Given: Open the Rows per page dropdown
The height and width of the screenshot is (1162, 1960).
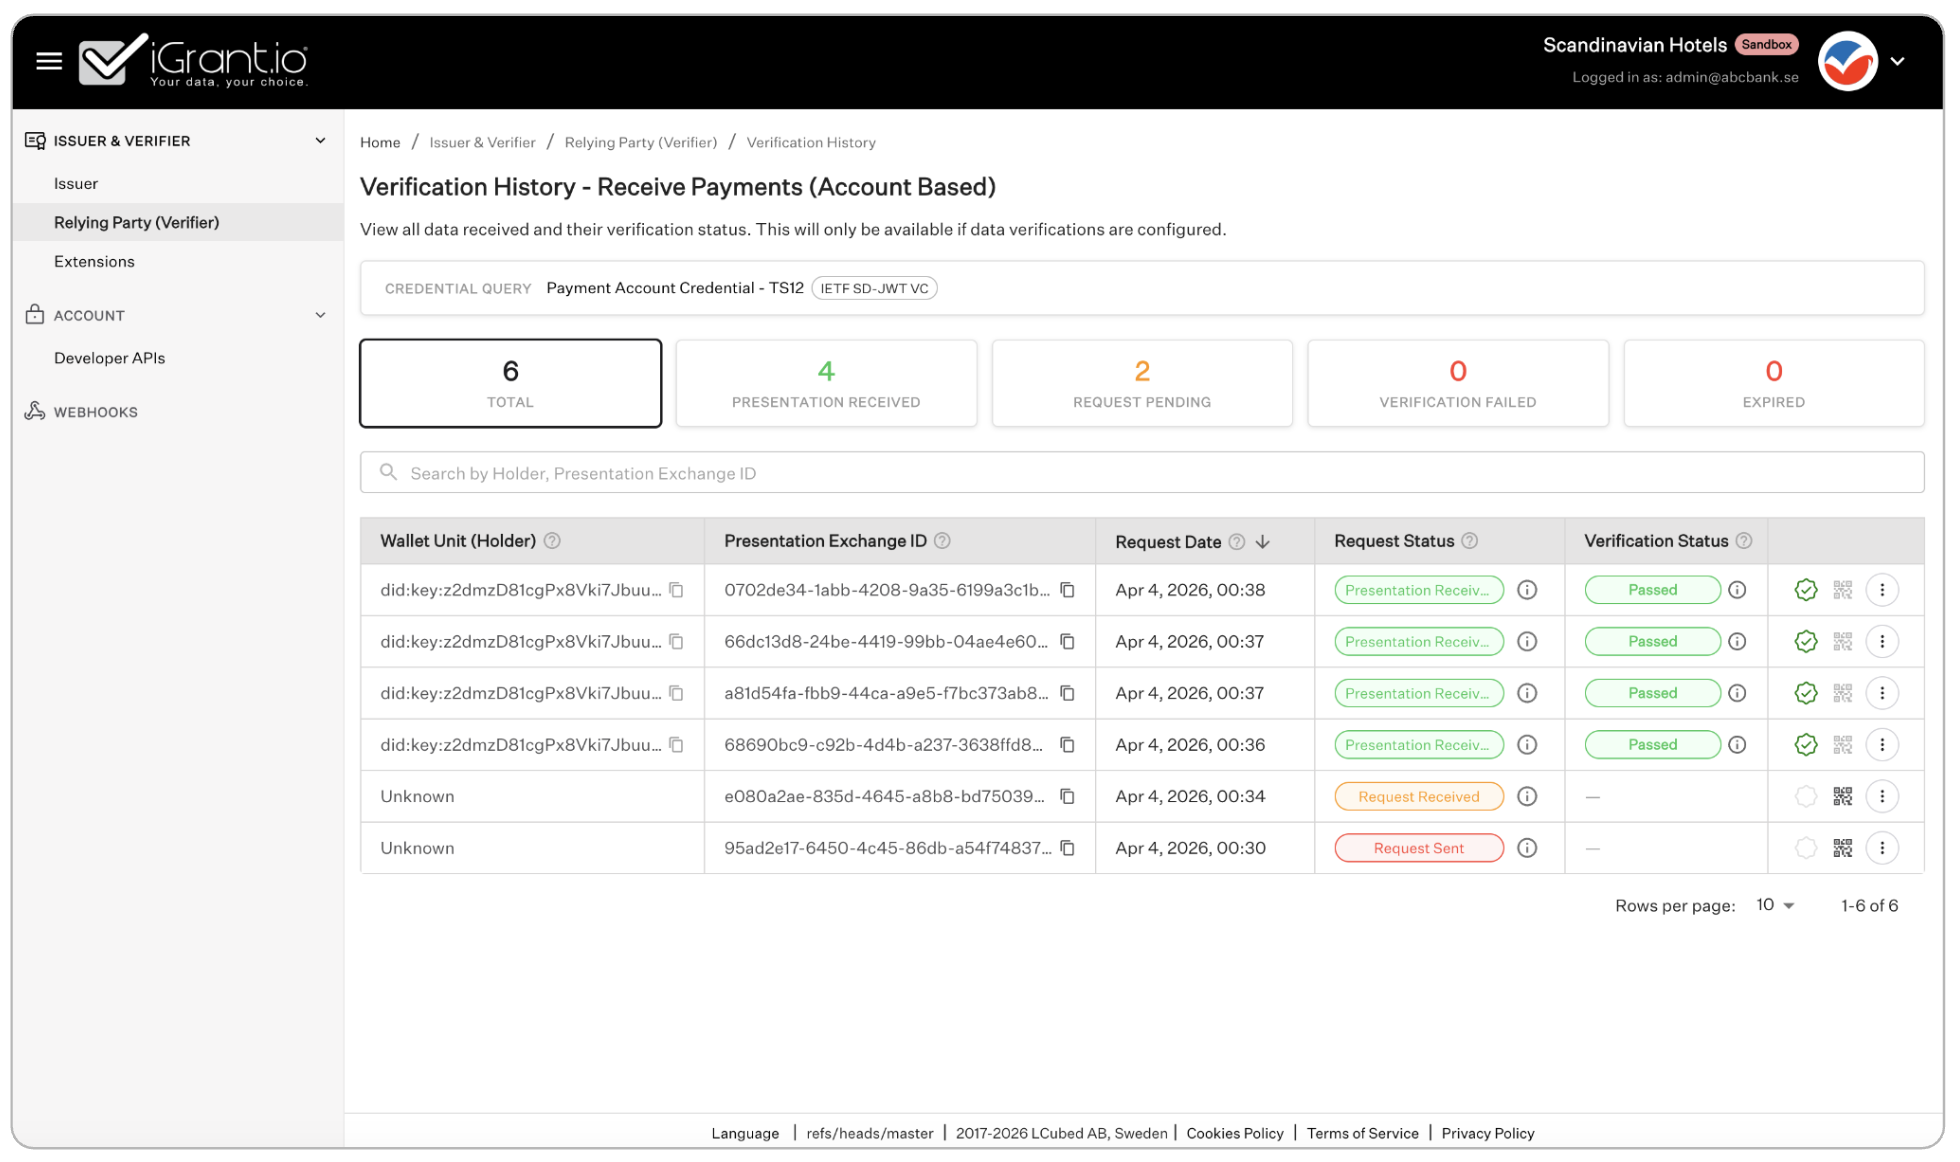Looking at the screenshot, I should [1775, 905].
